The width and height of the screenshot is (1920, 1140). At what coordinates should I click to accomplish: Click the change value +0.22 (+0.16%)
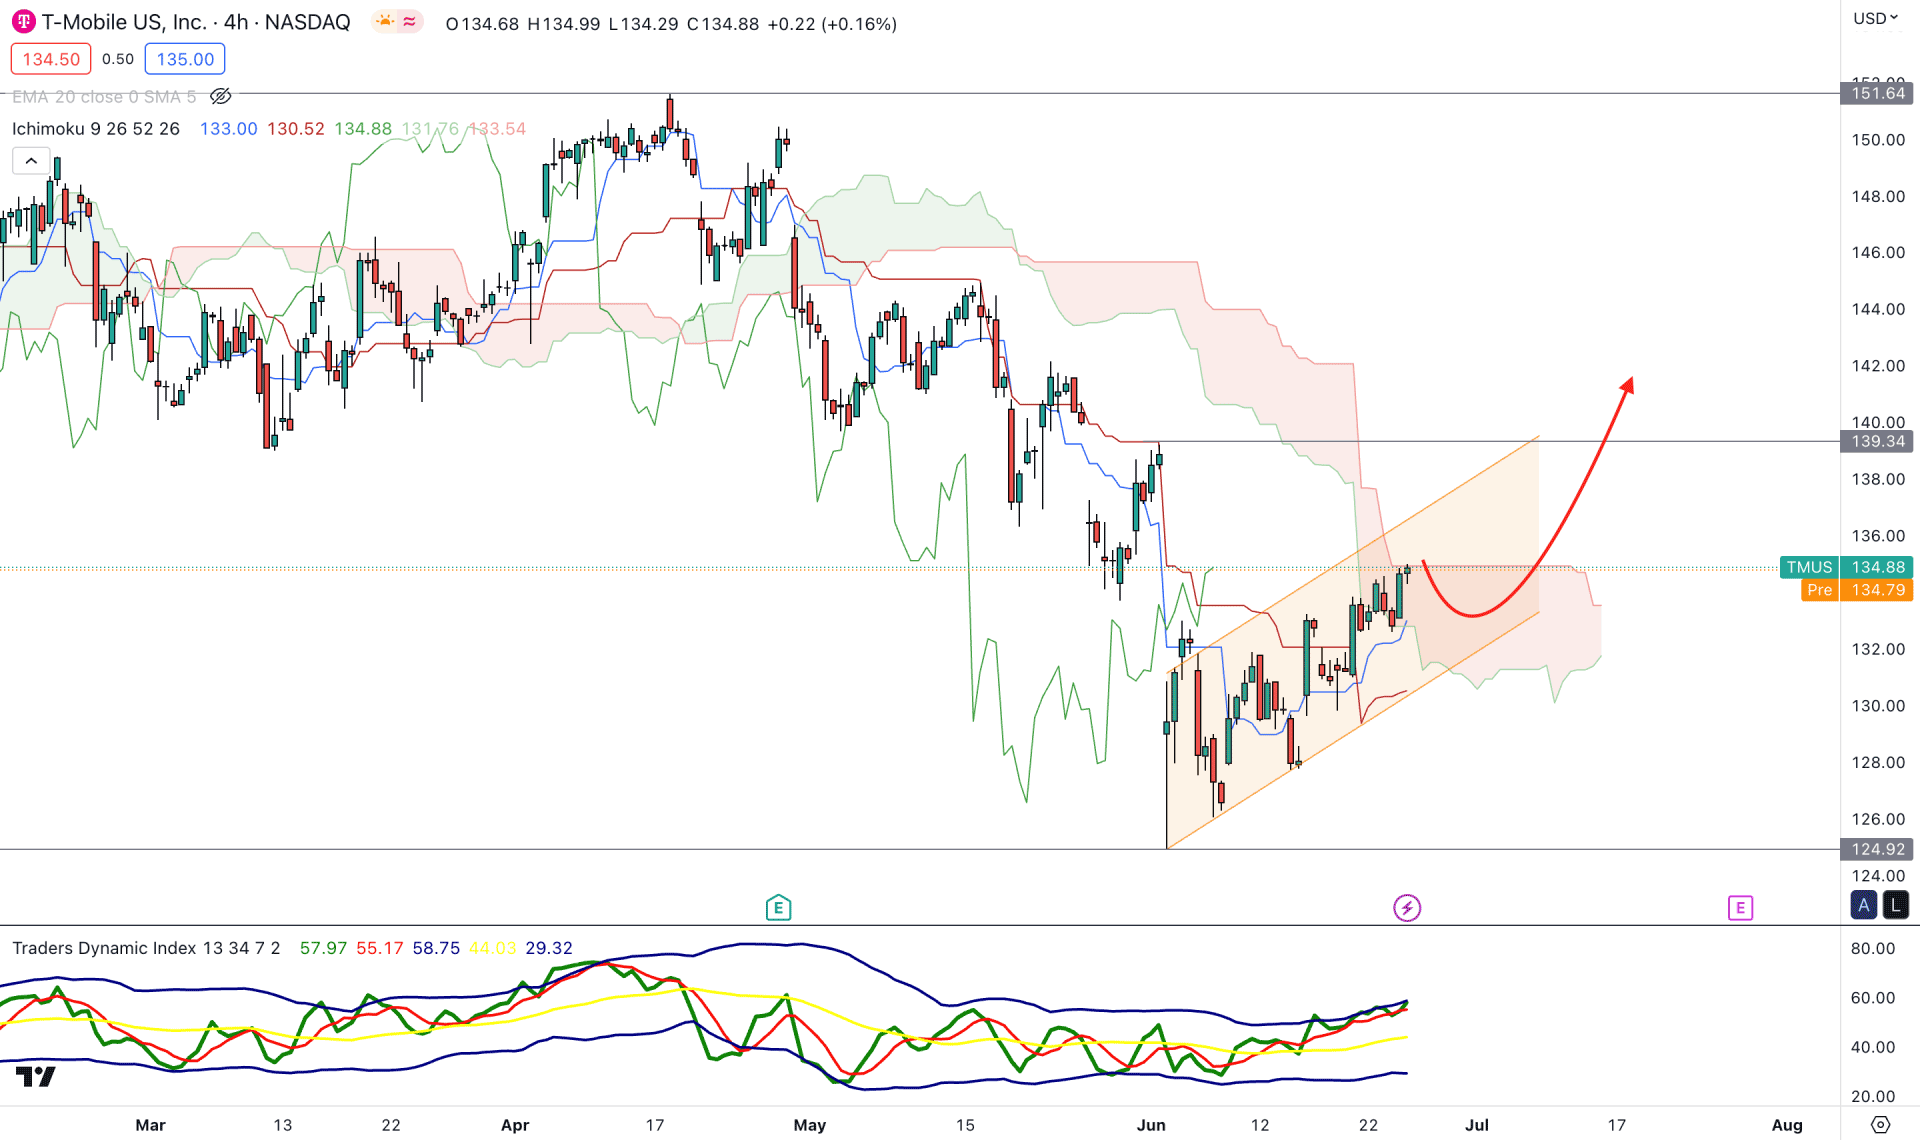[x=832, y=24]
